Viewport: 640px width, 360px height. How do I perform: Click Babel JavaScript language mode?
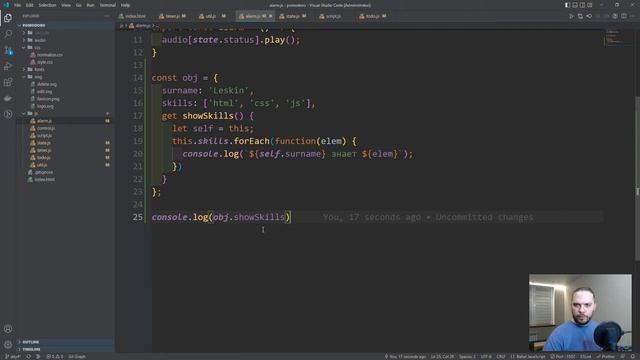527,357
